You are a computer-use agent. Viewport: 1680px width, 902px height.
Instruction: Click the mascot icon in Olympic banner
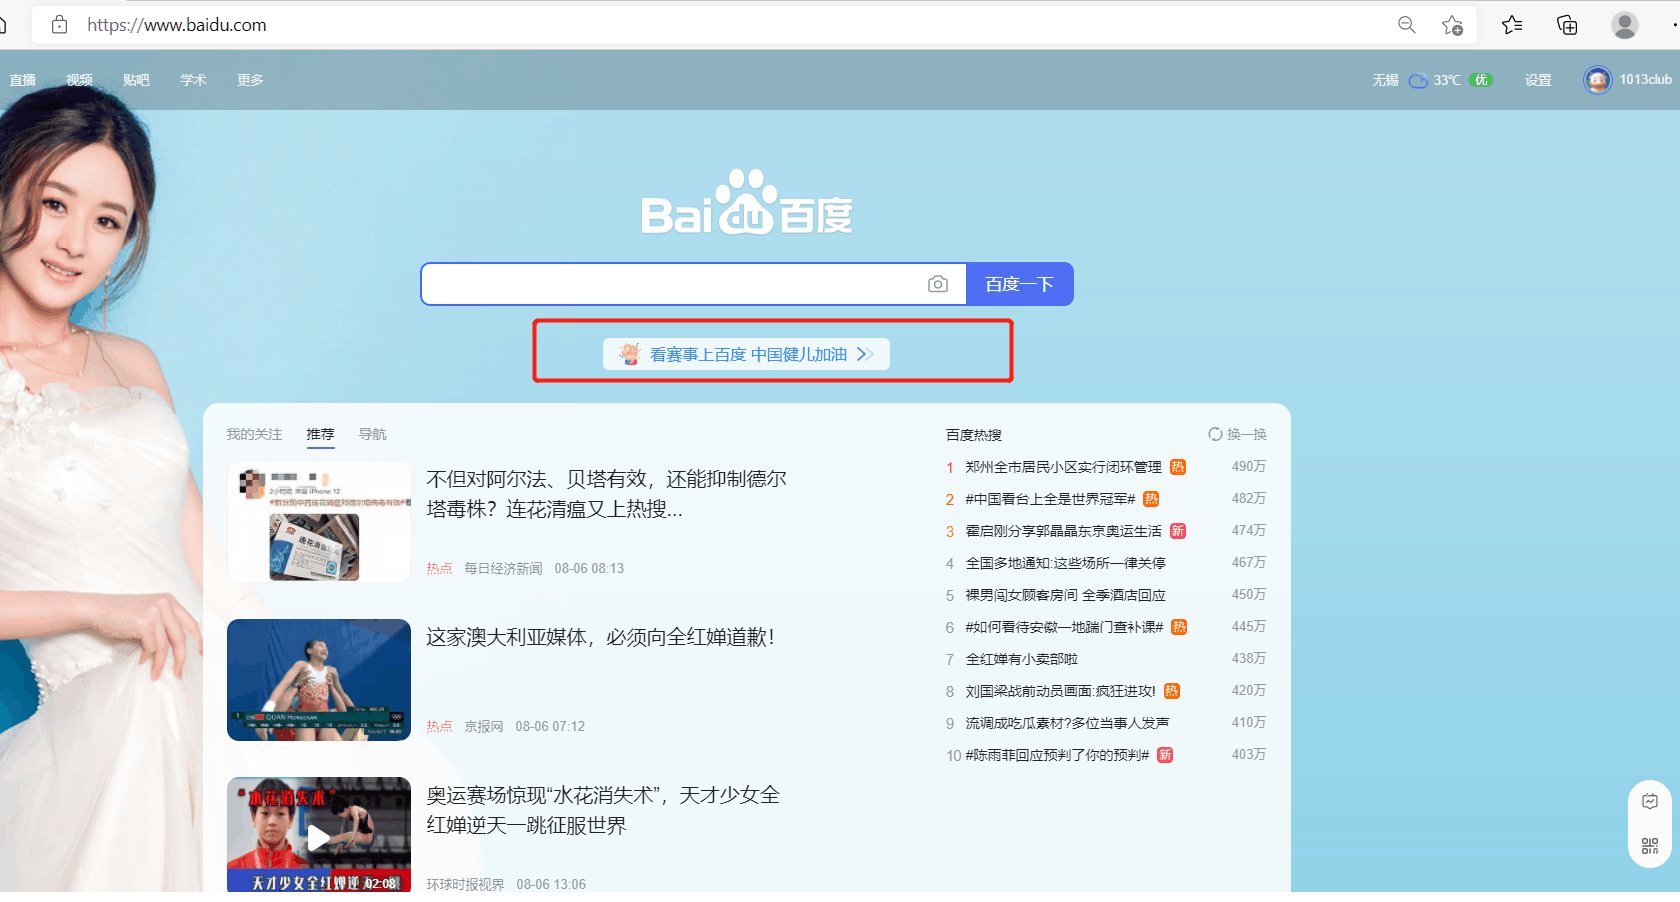[629, 354]
